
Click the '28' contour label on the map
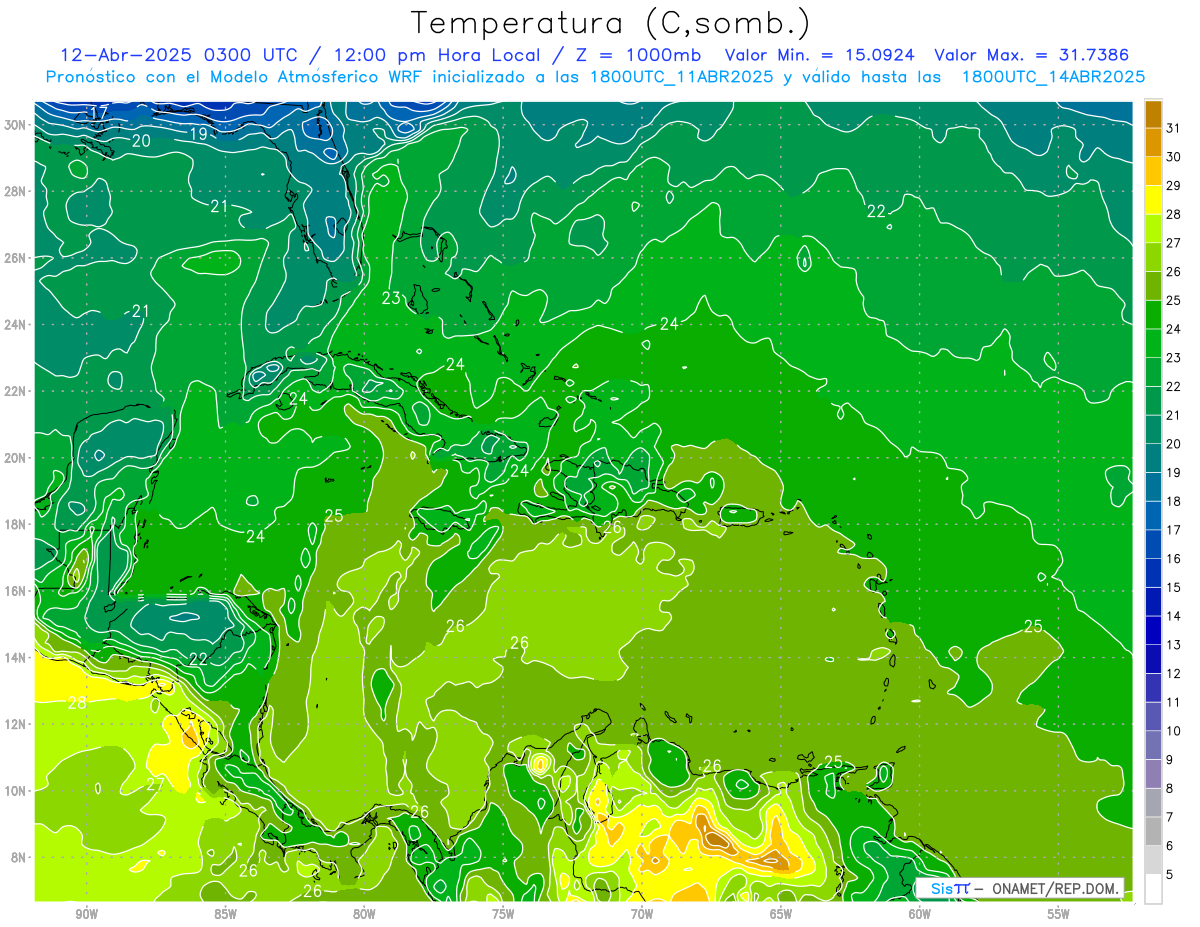coord(77,703)
